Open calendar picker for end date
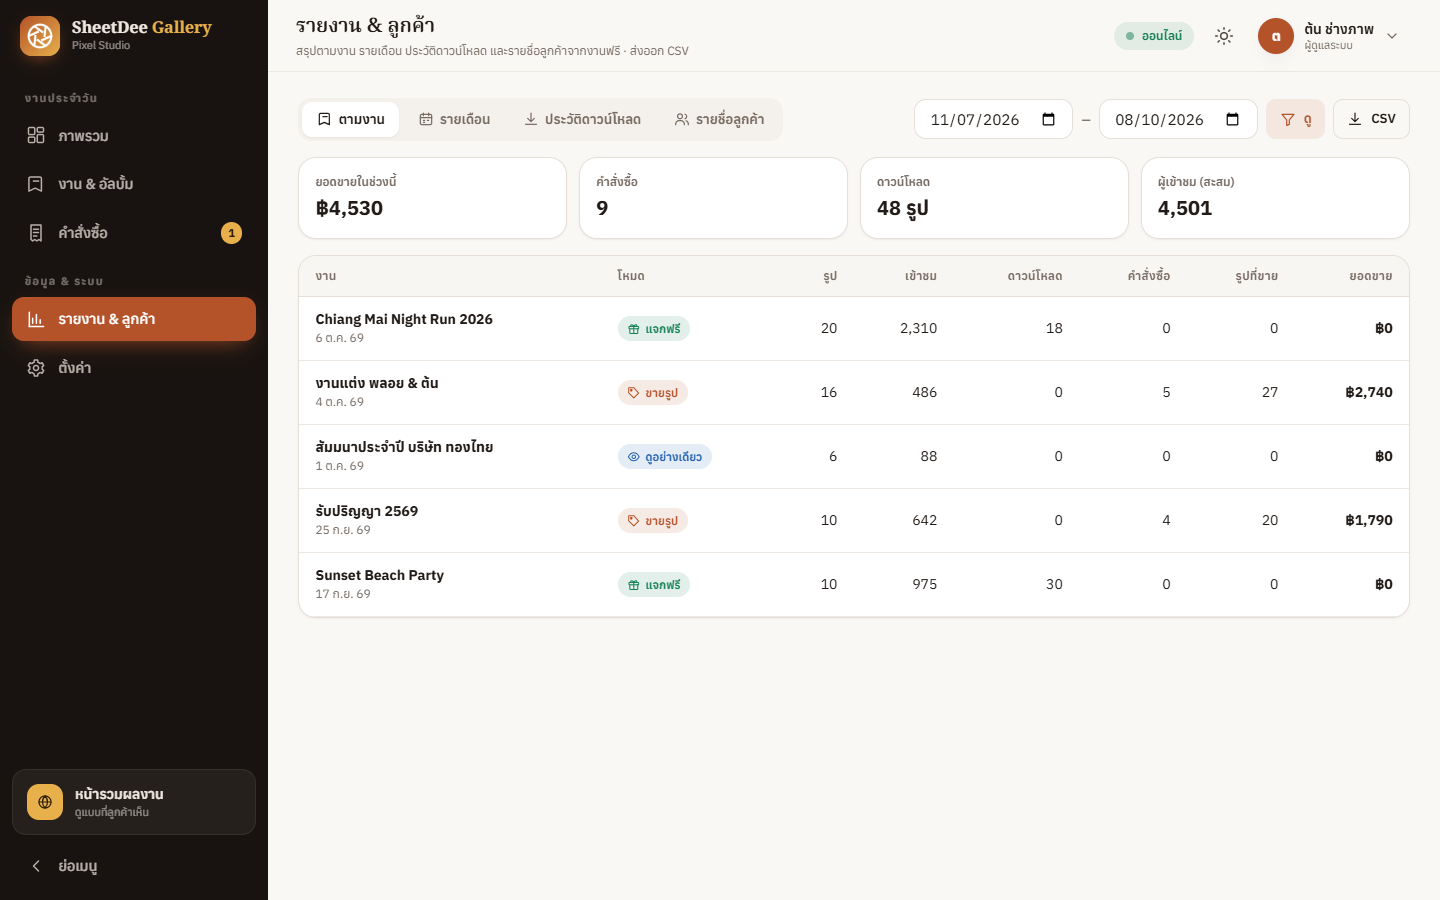This screenshot has width=1440, height=900. (x=1232, y=119)
